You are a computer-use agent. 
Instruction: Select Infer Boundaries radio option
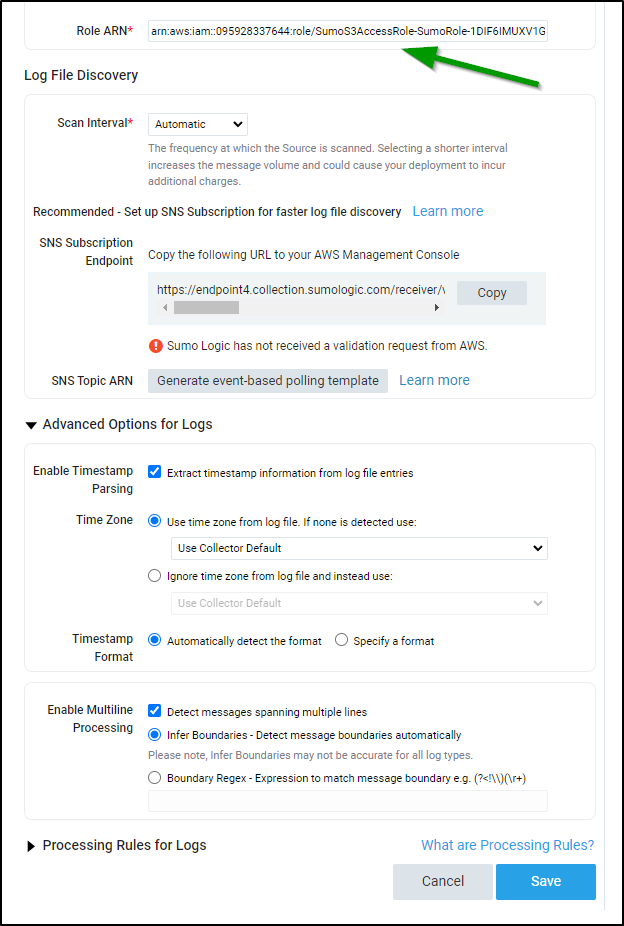point(155,735)
